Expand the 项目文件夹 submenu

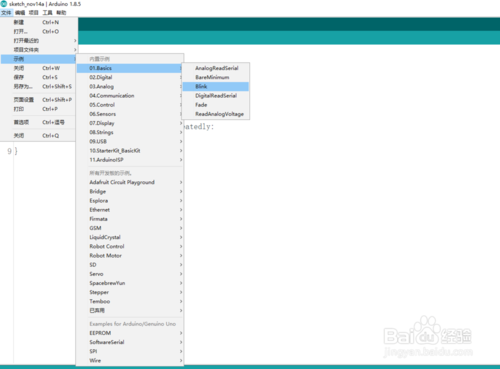39,50
